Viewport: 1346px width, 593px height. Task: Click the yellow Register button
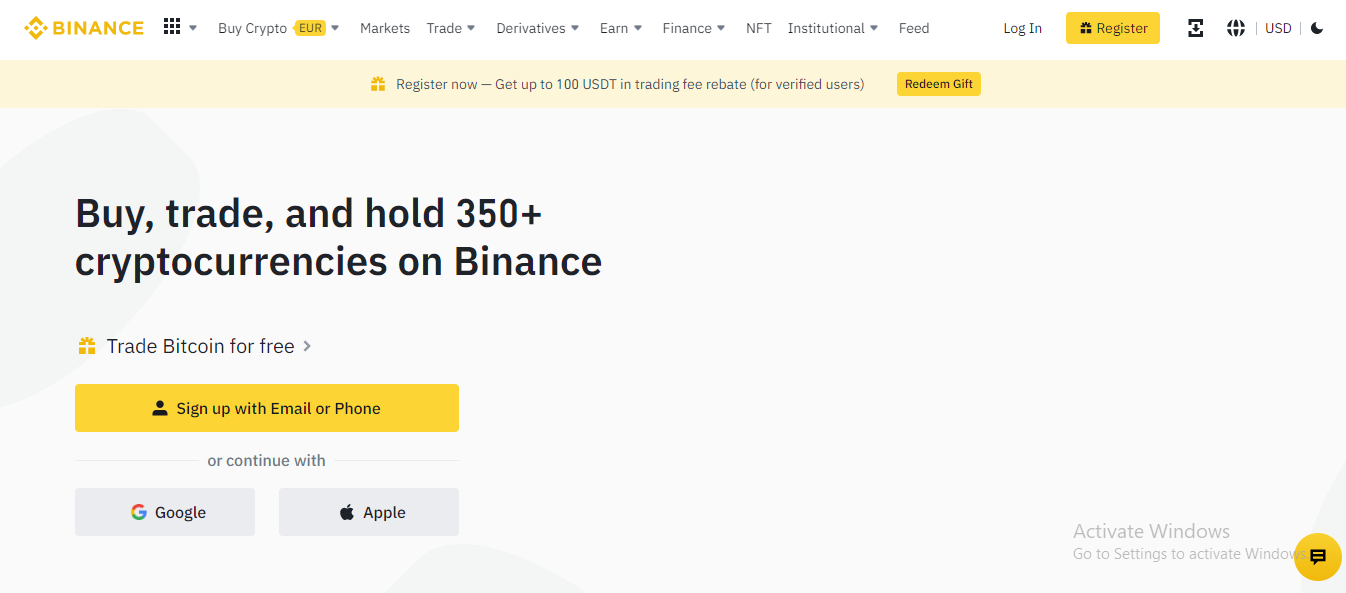[1113, 28]
